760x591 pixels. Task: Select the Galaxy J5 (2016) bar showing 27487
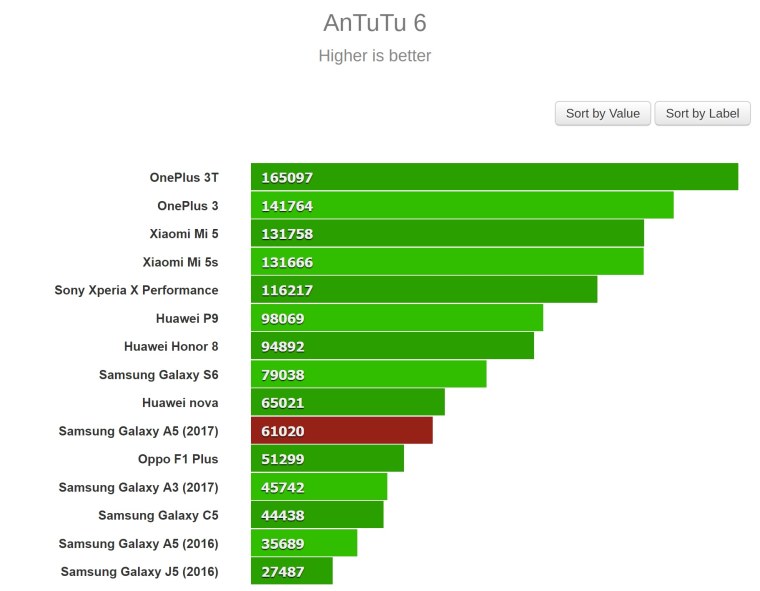pyautogui.click(x=292, y=571)
